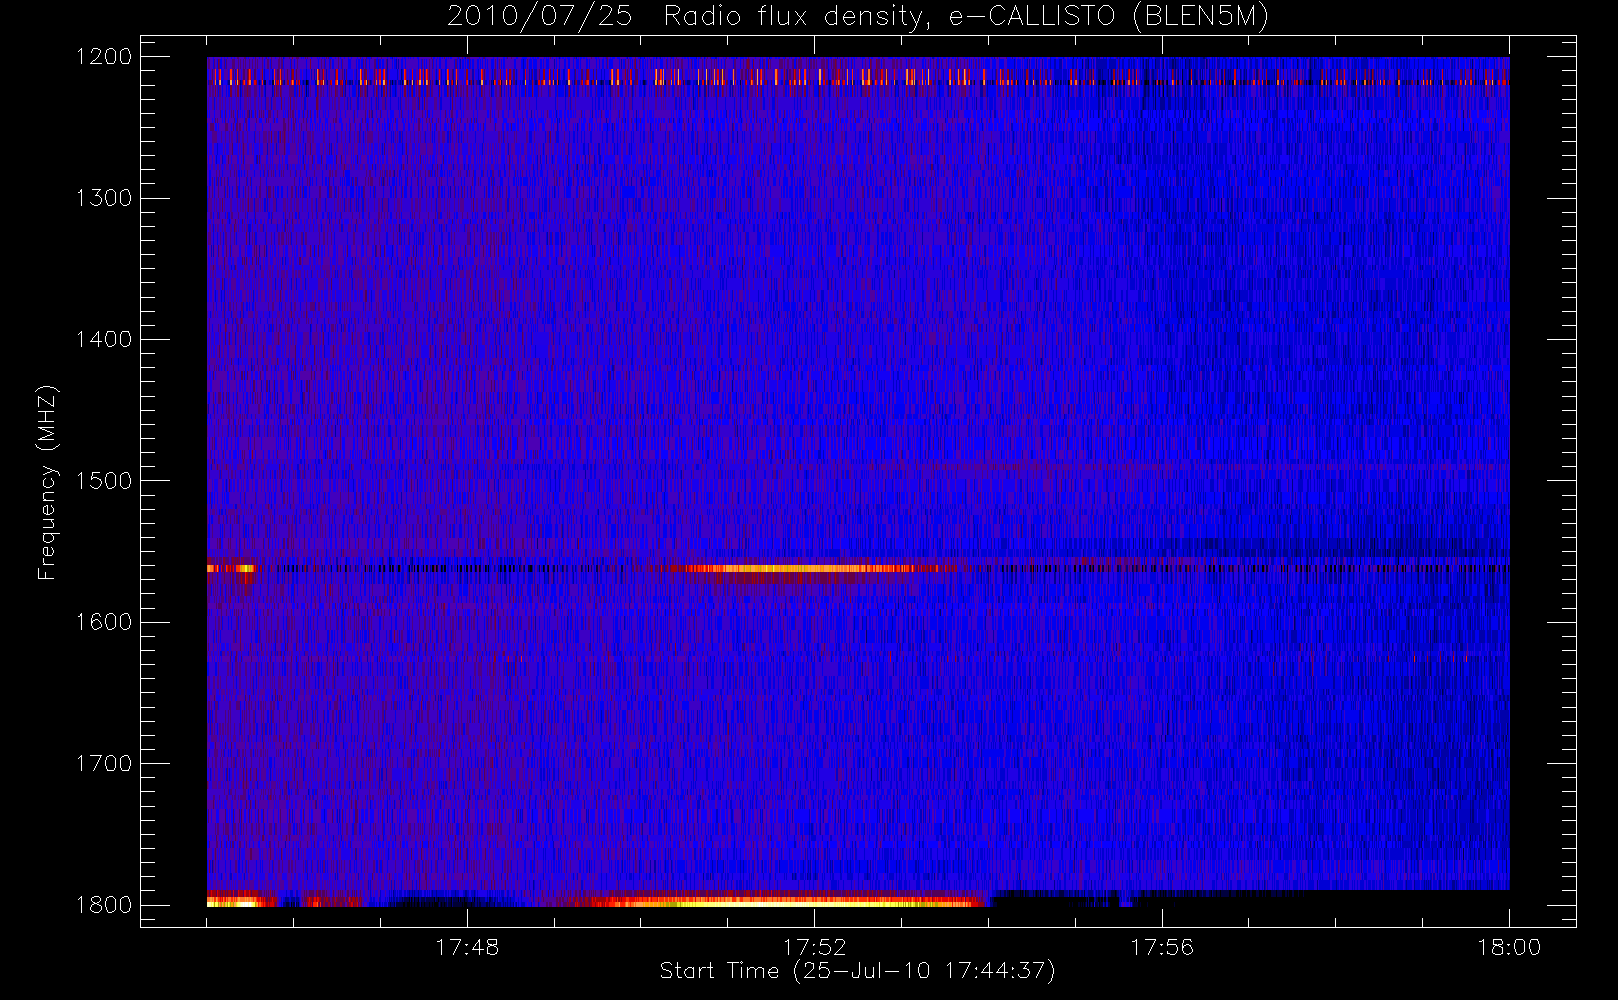1618x1000 pixels.
Task: Click the 17:48 time tick label
Action: click(467, 947)
